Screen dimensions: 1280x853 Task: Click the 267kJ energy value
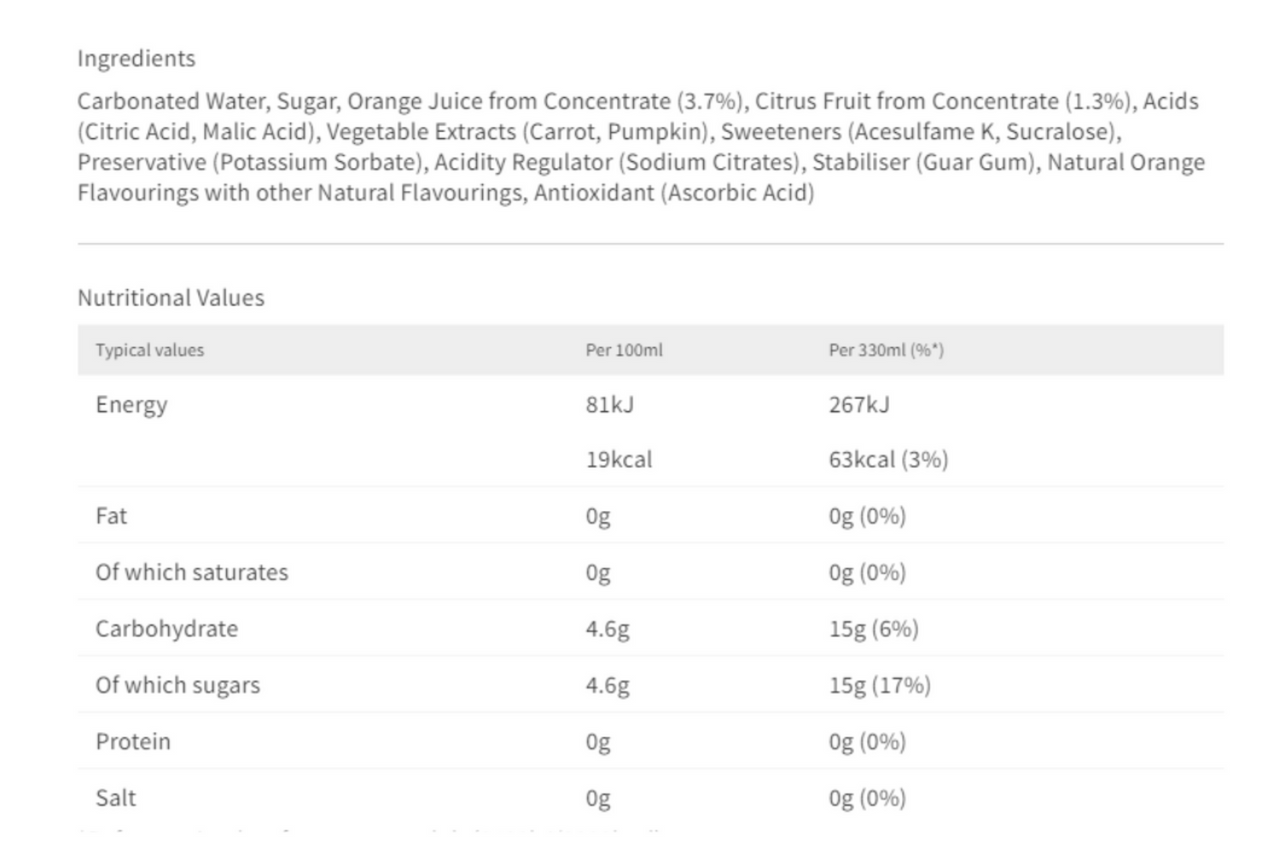point(859,405)
